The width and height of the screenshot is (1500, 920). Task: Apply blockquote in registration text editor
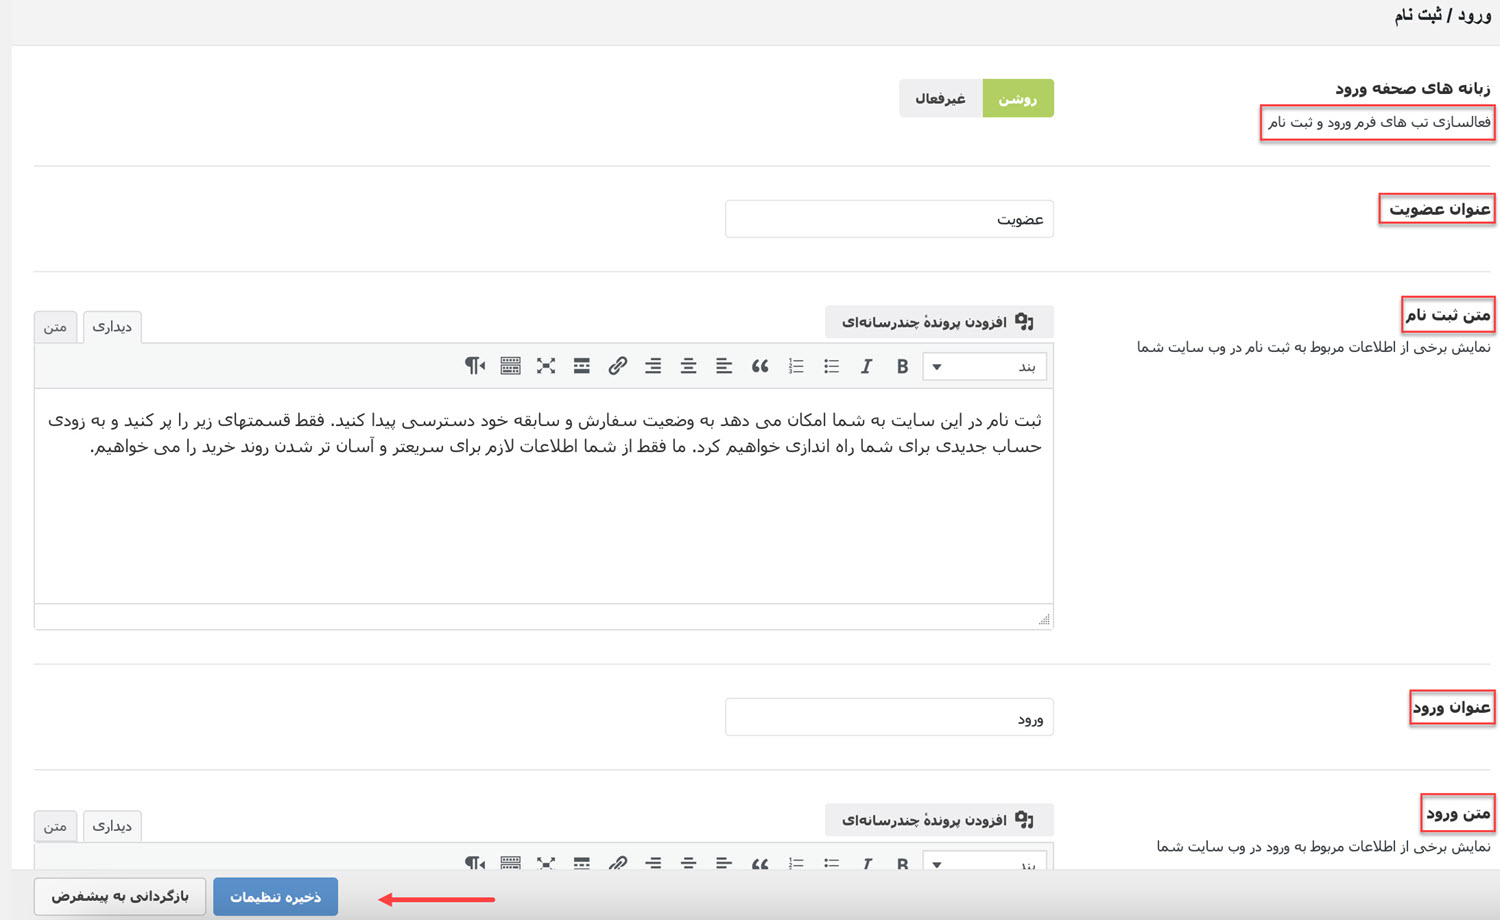coord(760,366)
